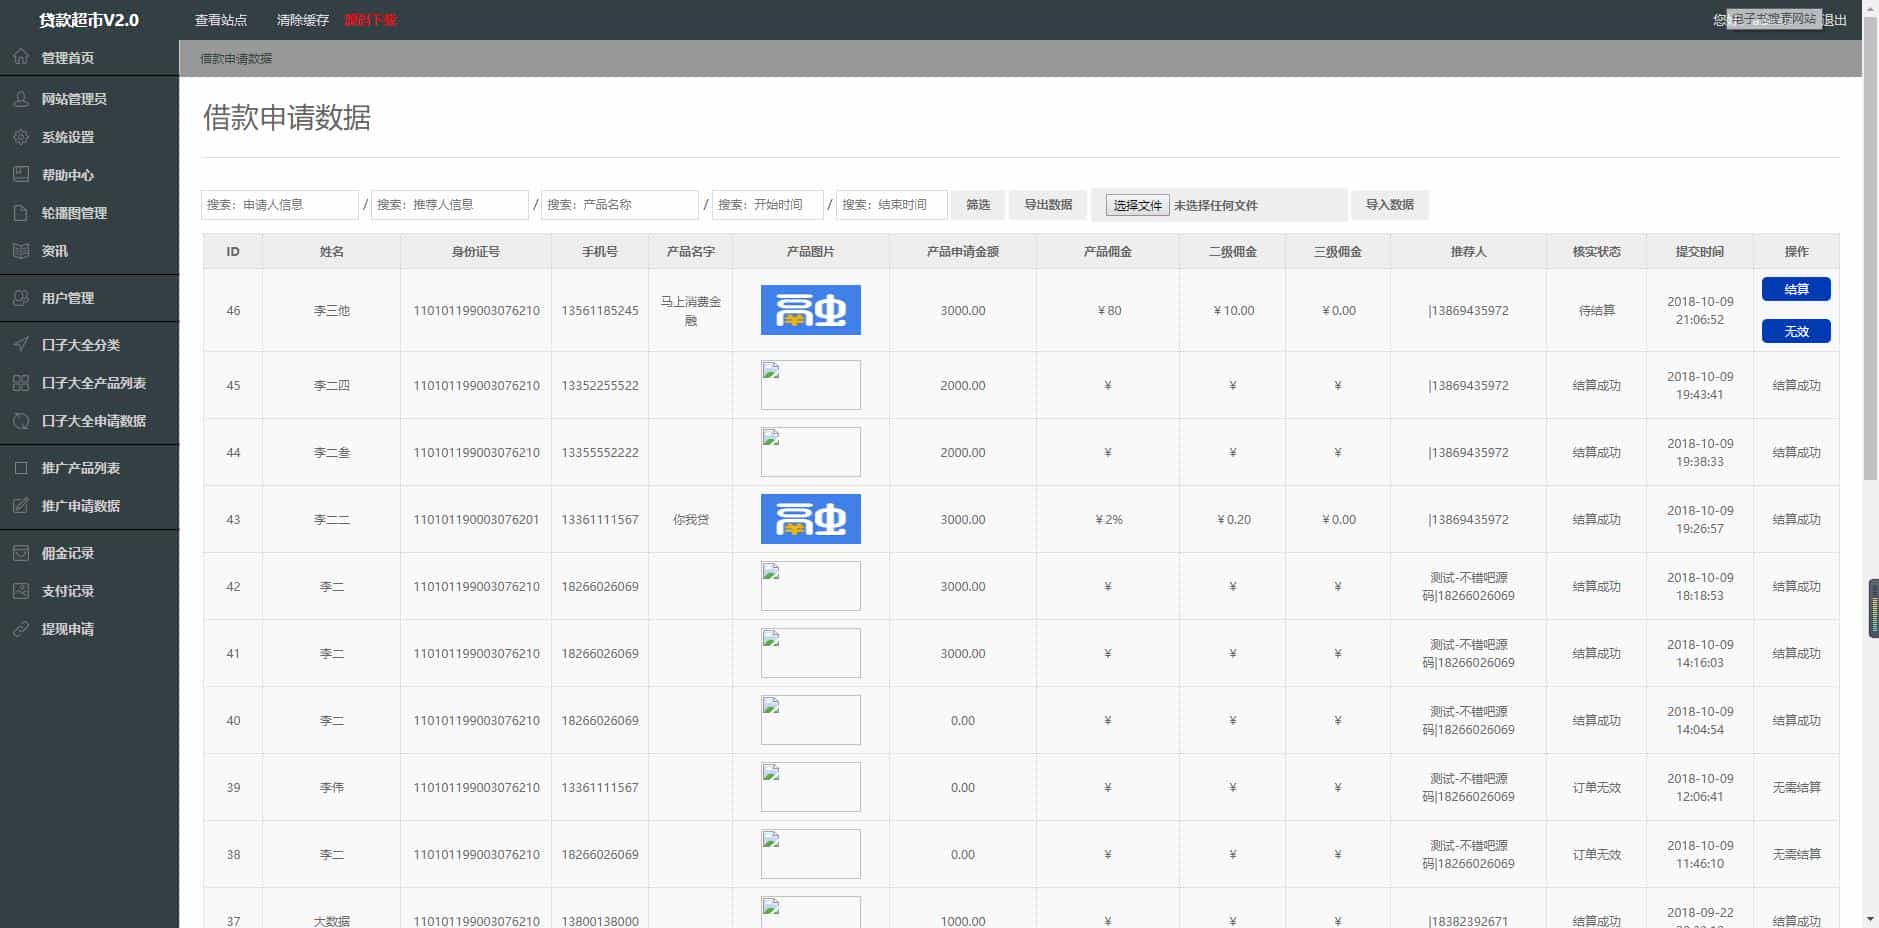Click the gear icon beside 系统设置
Viewport: 1879px width, 928px height.
pyautogui.click(x=21, y=137)
